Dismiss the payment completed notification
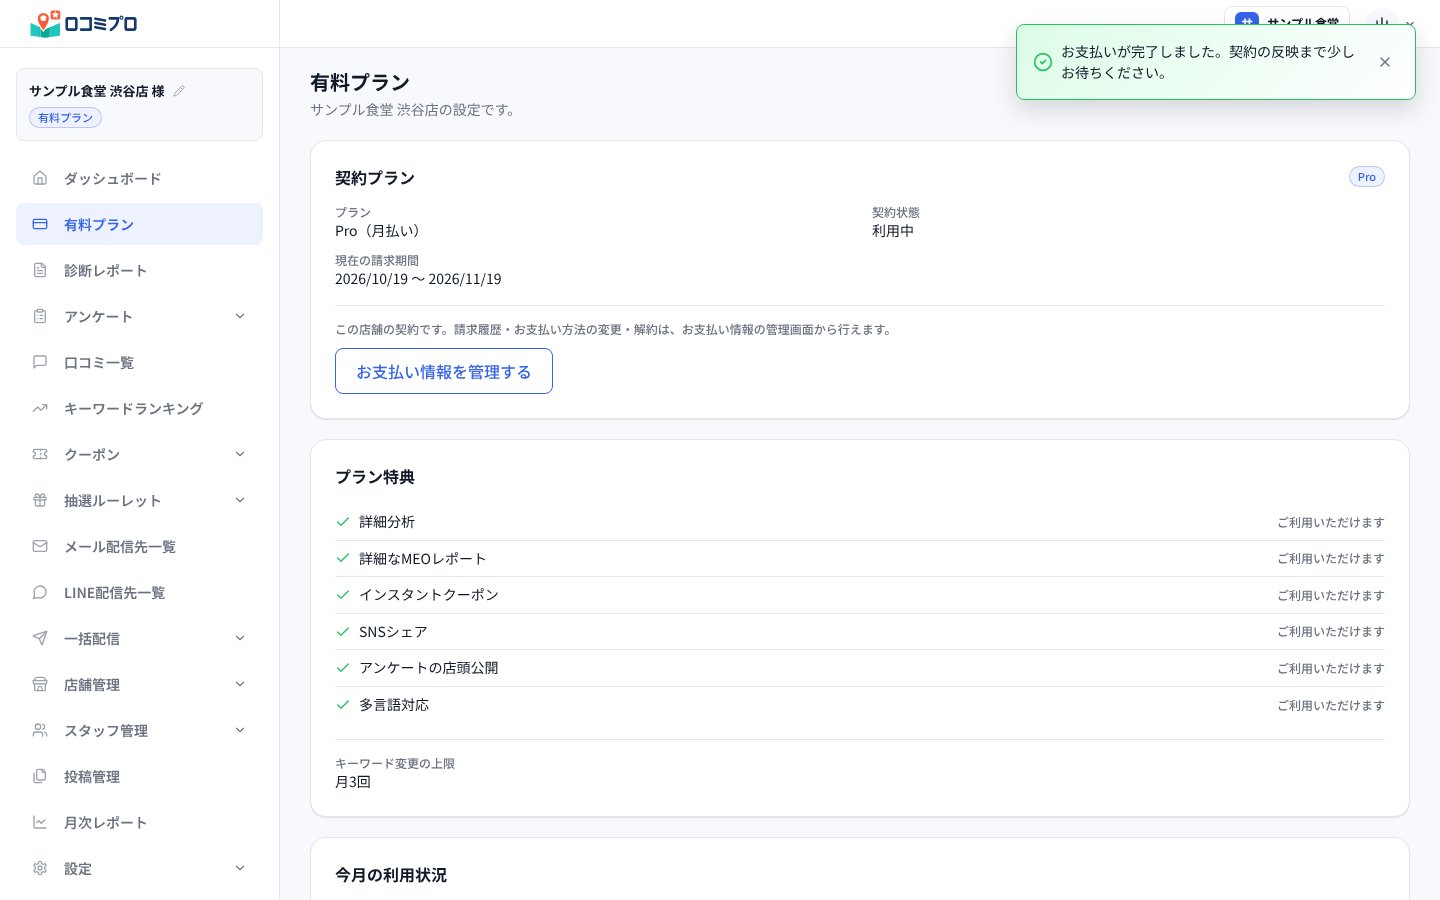Screen dimensions: 1440x900 point(1385,62)
